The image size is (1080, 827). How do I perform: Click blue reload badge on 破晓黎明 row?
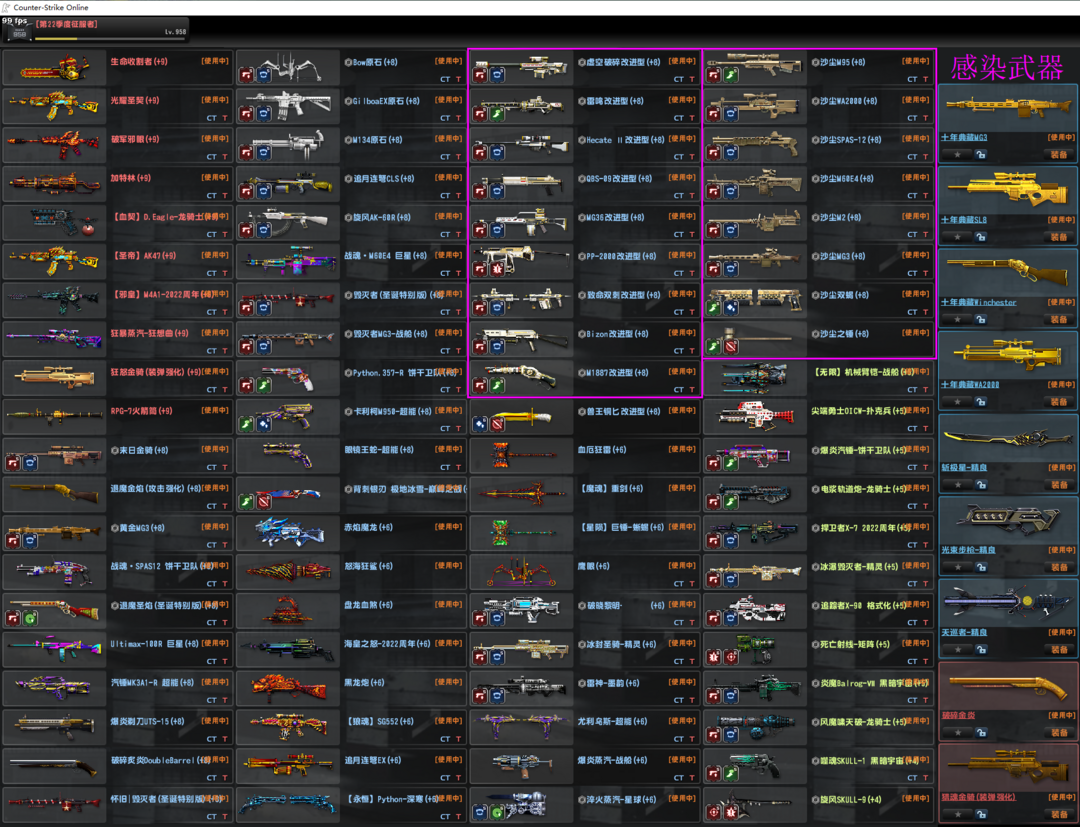point(497,618)
